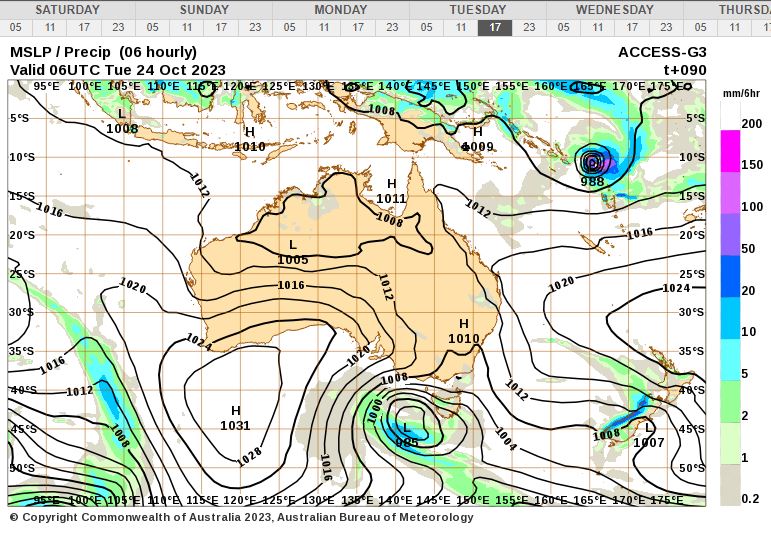The image size is (771, 533).
Task: Open the WEDNESDAY day header
Action: 614,9
